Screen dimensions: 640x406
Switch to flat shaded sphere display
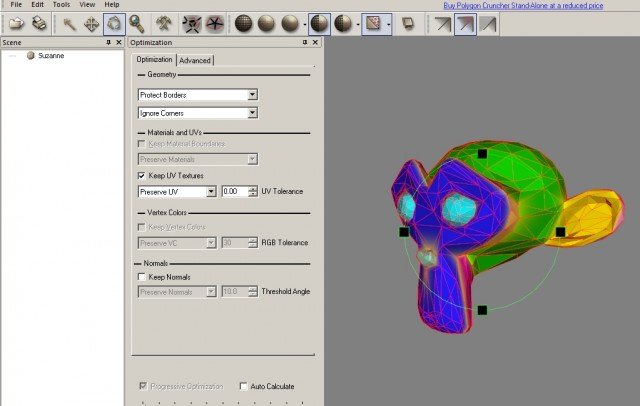coord(267,24)
